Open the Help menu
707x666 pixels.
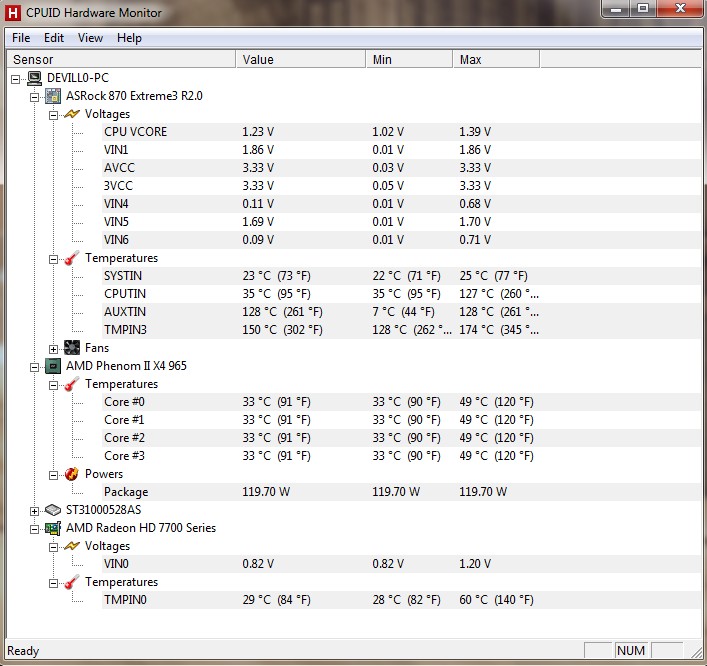(x=129, y=38)
